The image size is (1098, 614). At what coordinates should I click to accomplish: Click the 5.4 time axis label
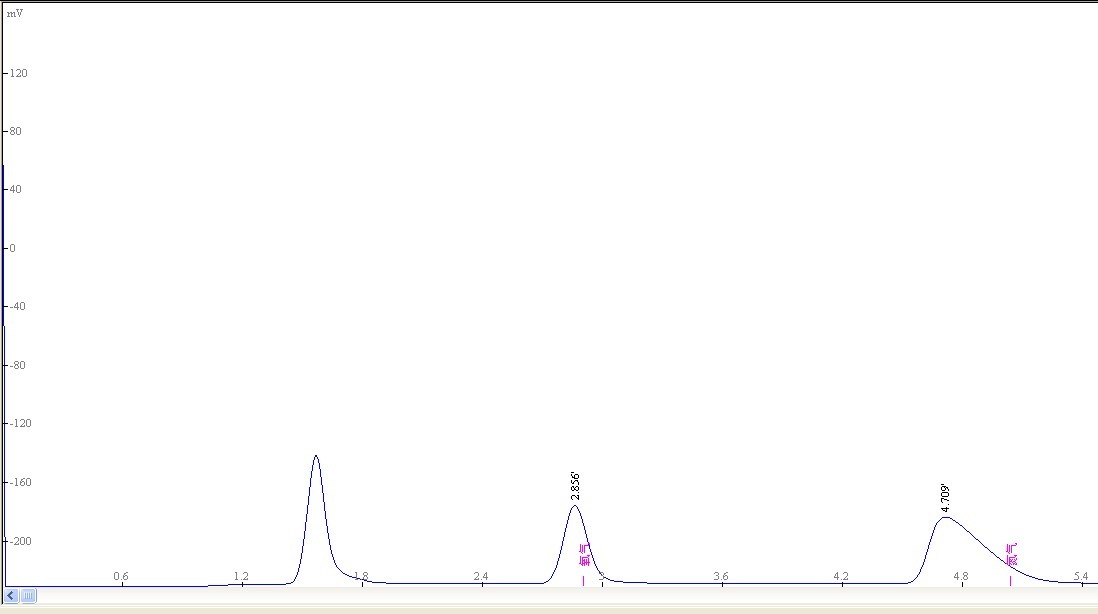pyautogui.click(x=1081, y=576)
